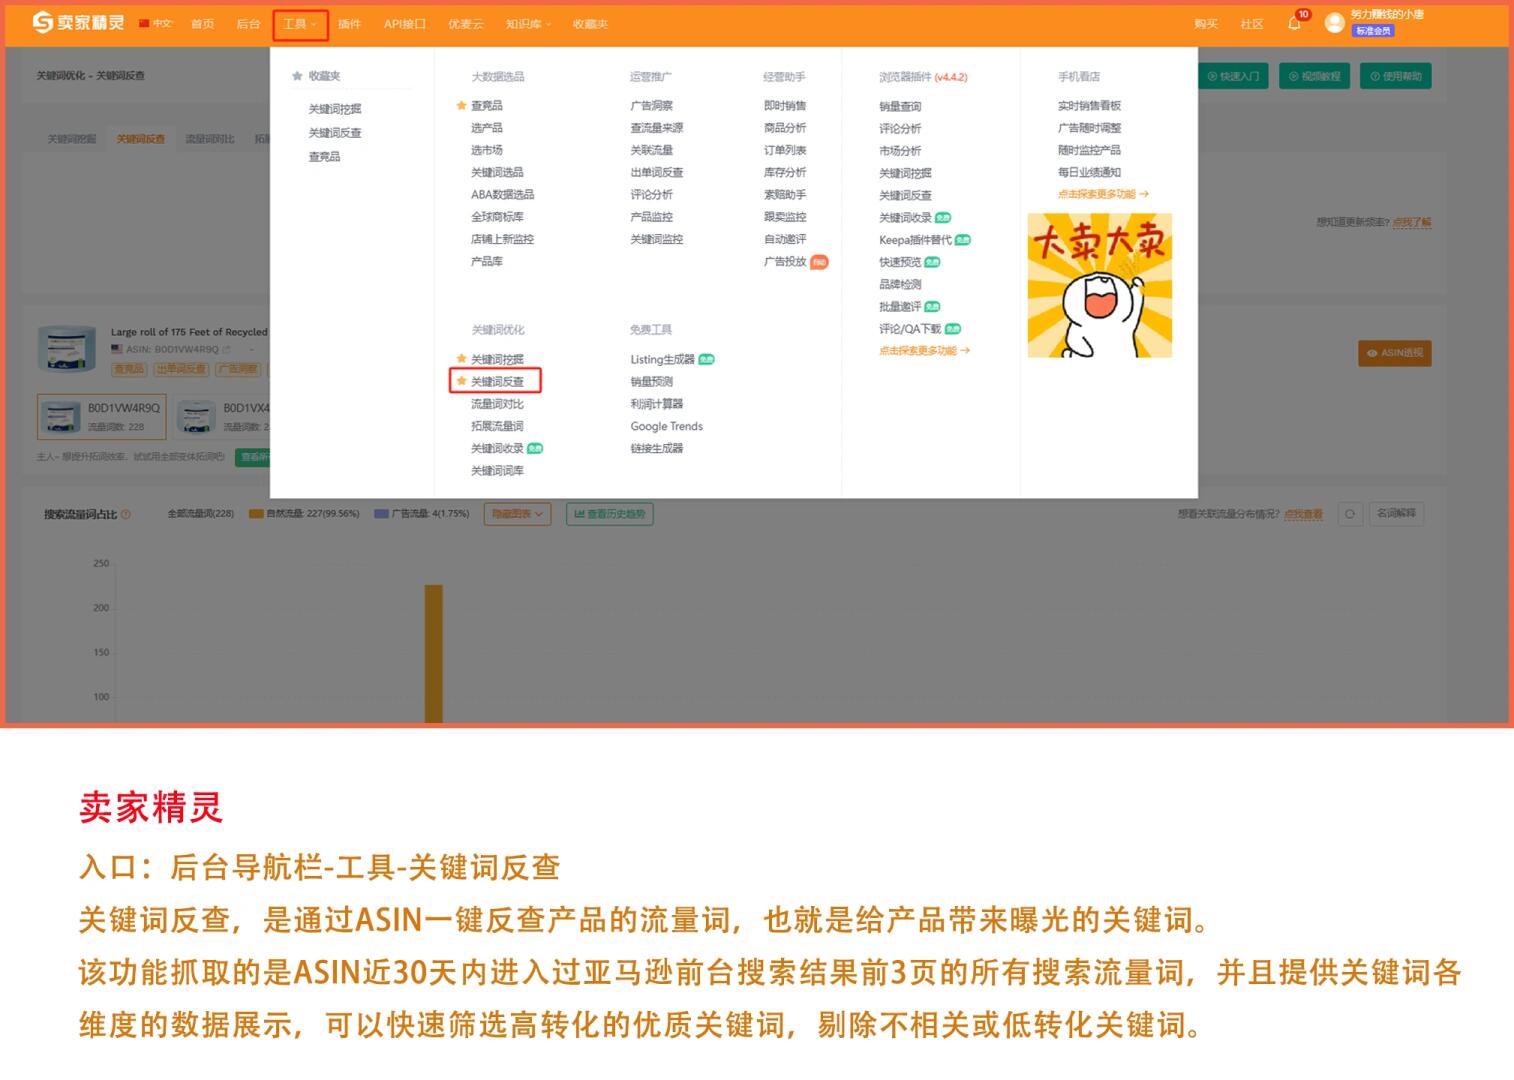The width and height of the screenshot is (1514, 1080).
Task: Open 关键词挖掘 in the 收藏夹 favorites column
Action: point(335,109)
